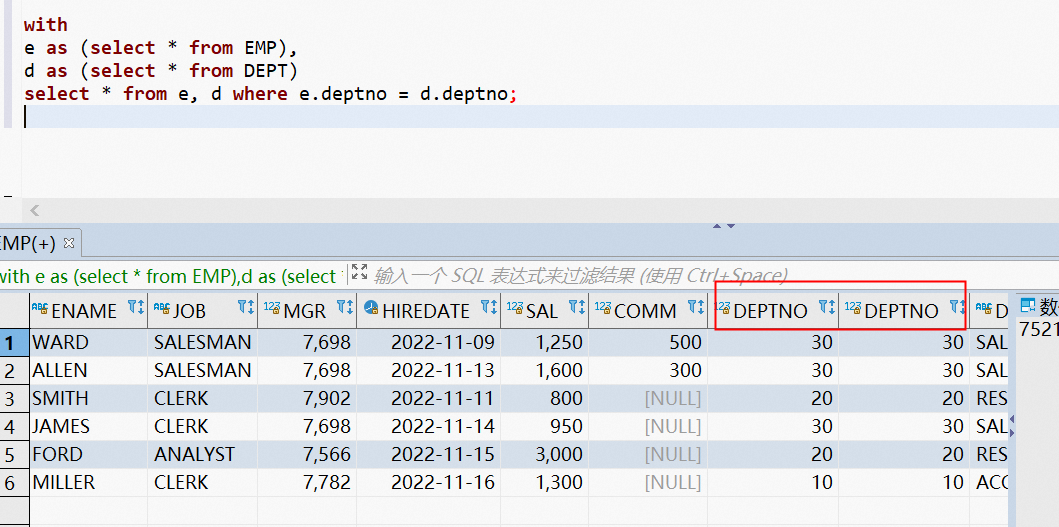Select row 1 header in result grid
Image resolution: width=1059 pixels, height=527 pixels.
click(13, 342)
